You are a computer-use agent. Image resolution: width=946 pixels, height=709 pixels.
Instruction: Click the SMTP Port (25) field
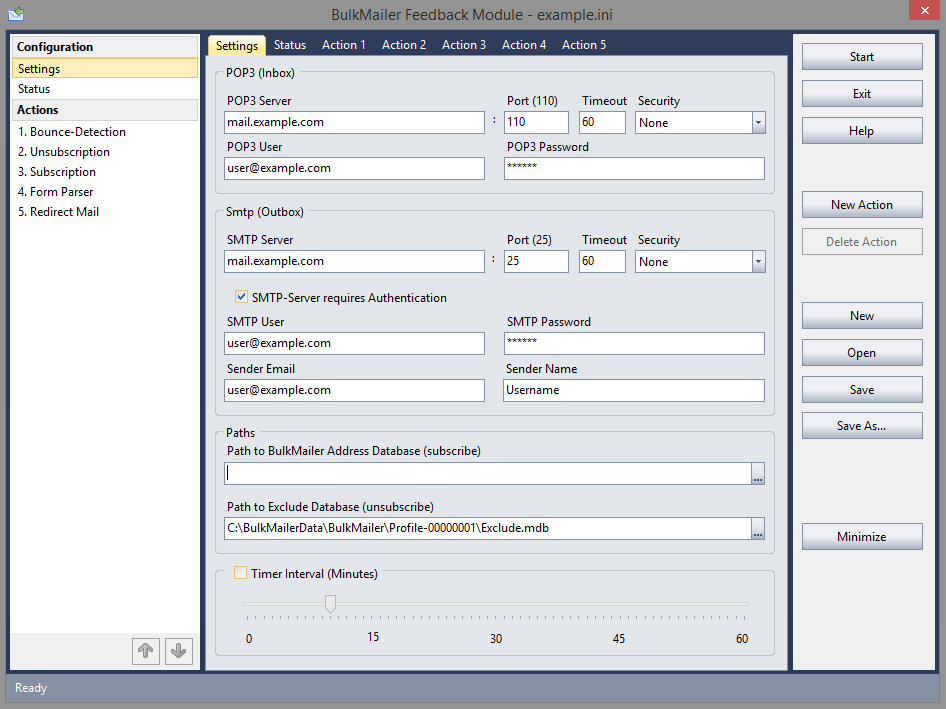536,261
